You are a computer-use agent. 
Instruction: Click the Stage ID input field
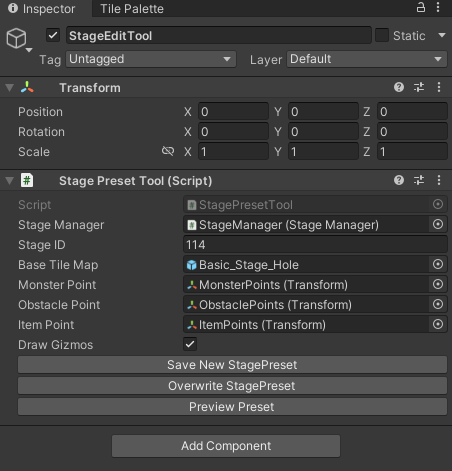315,245
